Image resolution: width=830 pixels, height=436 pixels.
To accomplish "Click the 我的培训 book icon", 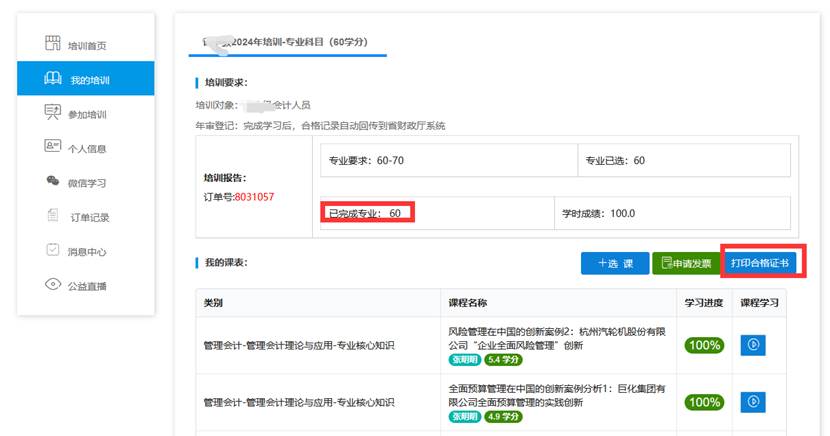I will click(53, 78).
